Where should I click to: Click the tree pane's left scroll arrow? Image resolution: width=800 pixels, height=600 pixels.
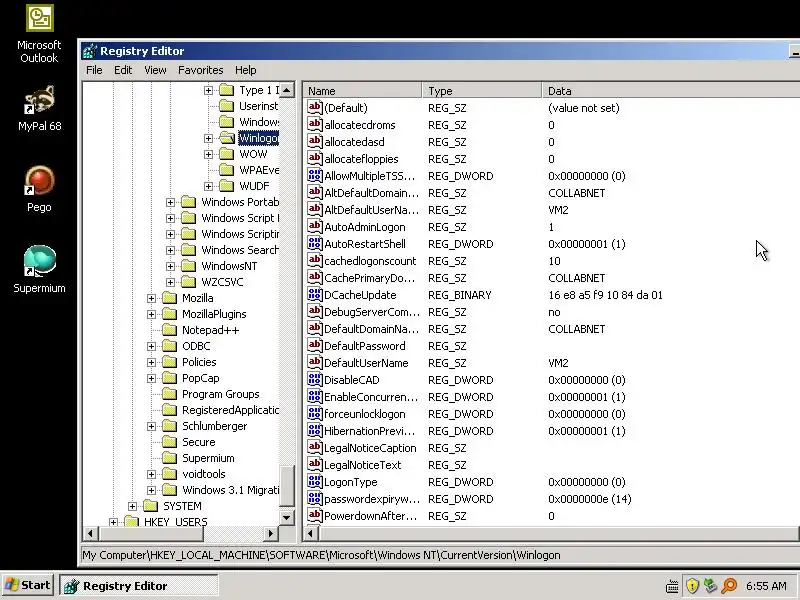[x=90, y=534]
